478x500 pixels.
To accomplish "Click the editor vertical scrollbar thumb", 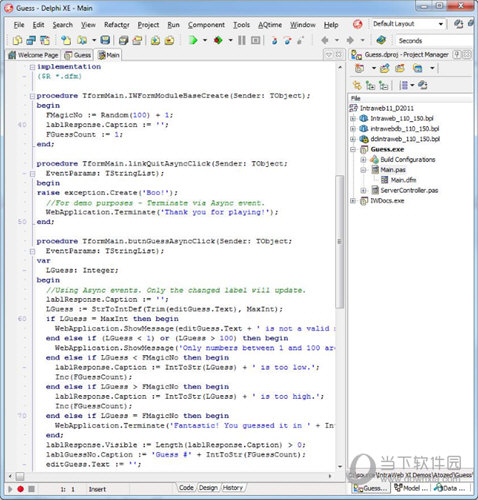I will (339, 241).
